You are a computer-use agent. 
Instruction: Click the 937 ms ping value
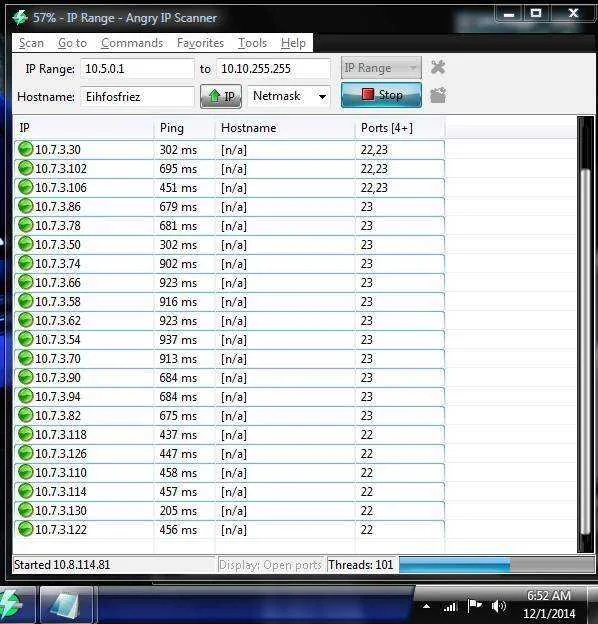pos(178,340)
